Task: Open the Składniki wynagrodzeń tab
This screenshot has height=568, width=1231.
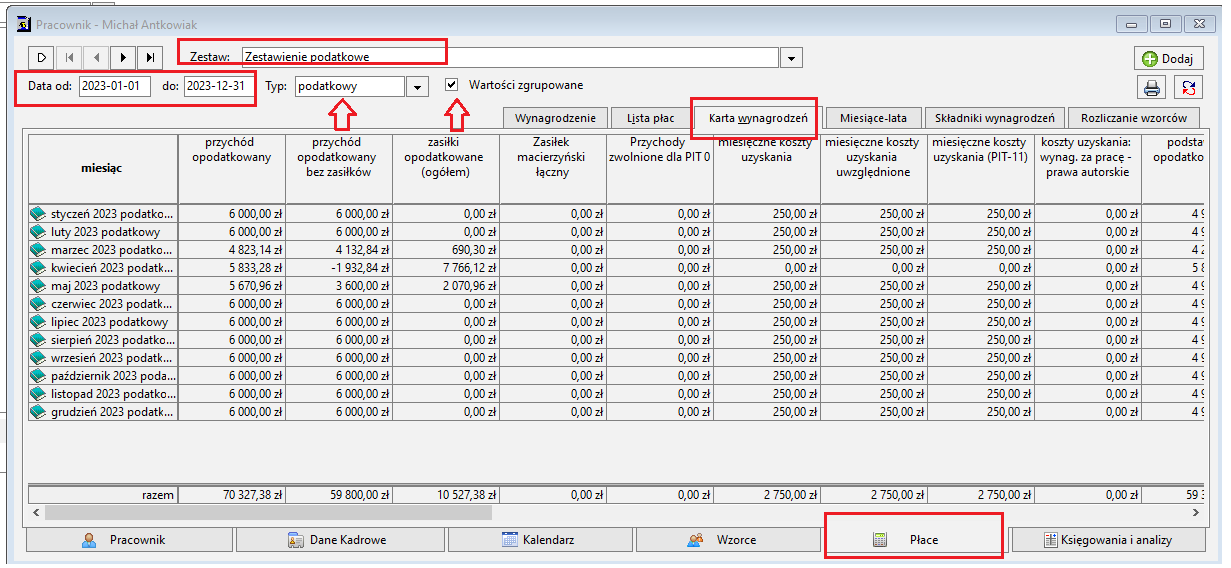Action: pyautogui.click(x=994, y=119)
